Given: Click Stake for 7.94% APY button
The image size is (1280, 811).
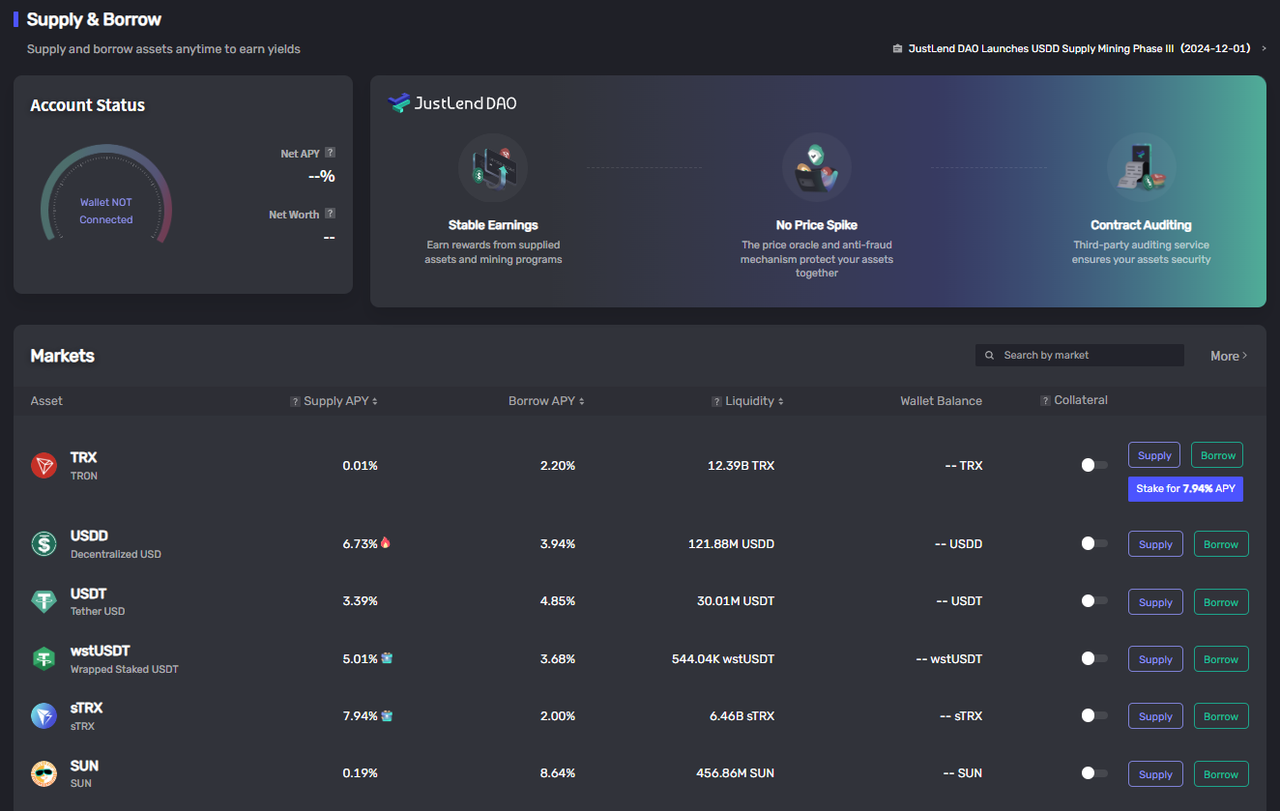Looking at the screenshot, I should pos(1185,488).
